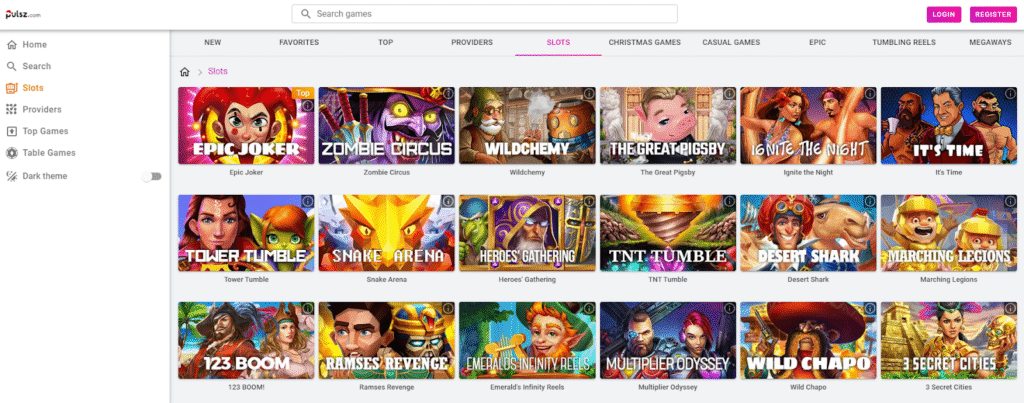
Task: Switch to the EPIC tab
Action: coord(818,42)
